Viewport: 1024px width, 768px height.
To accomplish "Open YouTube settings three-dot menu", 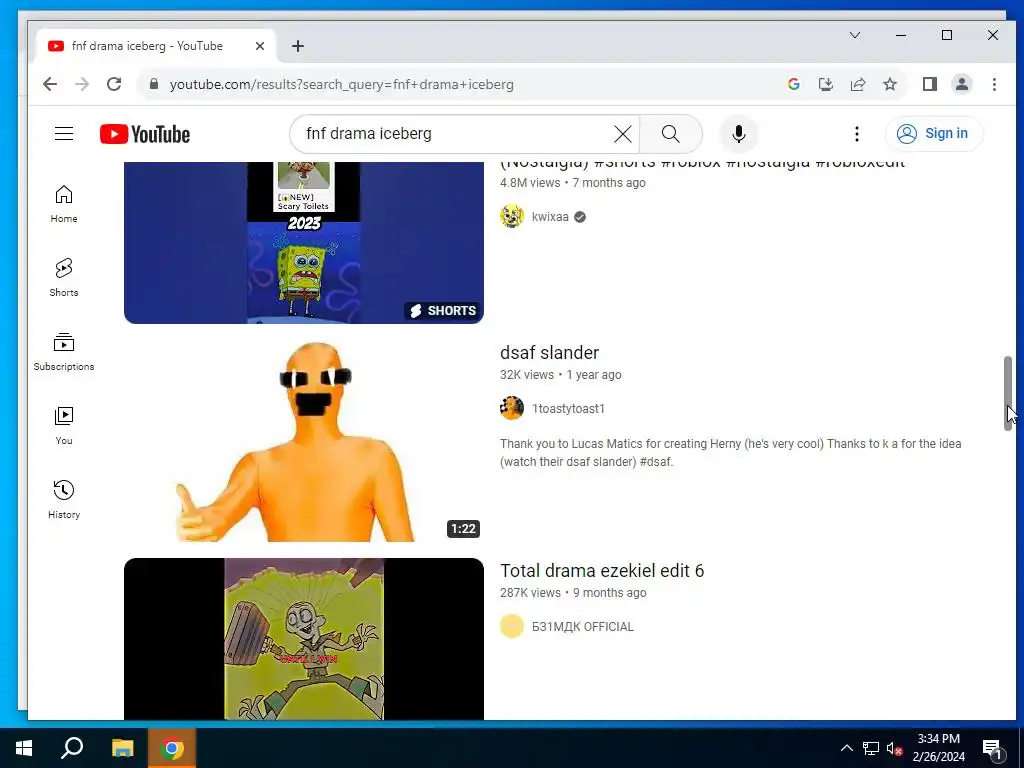I will pos(857,134).
